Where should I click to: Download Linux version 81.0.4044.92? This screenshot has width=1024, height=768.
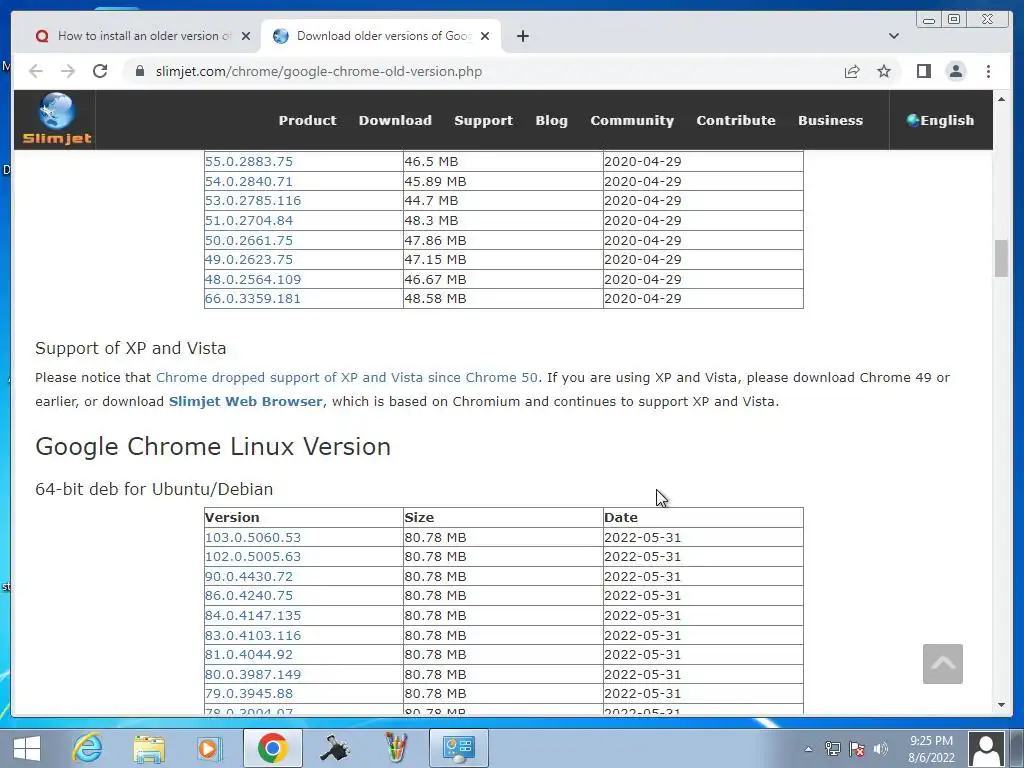(x=249, y=654)
